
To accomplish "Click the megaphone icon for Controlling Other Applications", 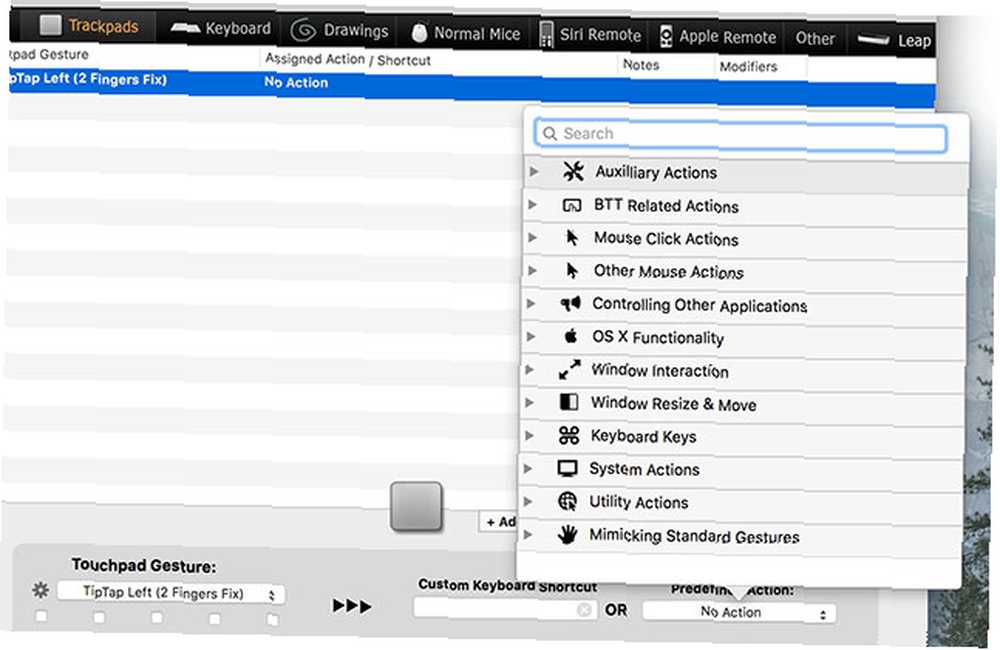I will click(x=570, y=303).
